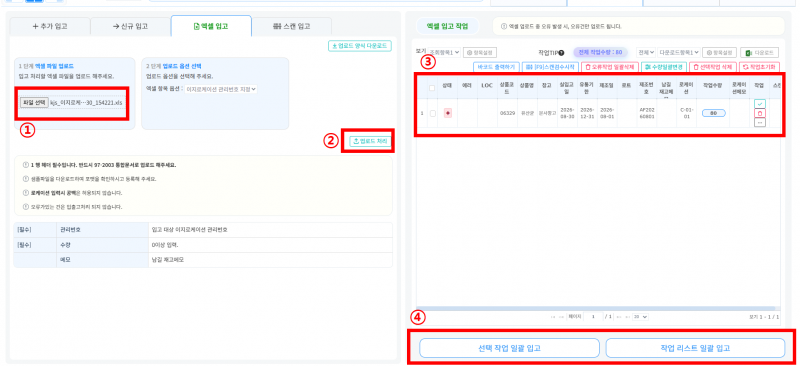The image size is (800, 366).
Task: Click the page number input field
Action: click(593, 317)
